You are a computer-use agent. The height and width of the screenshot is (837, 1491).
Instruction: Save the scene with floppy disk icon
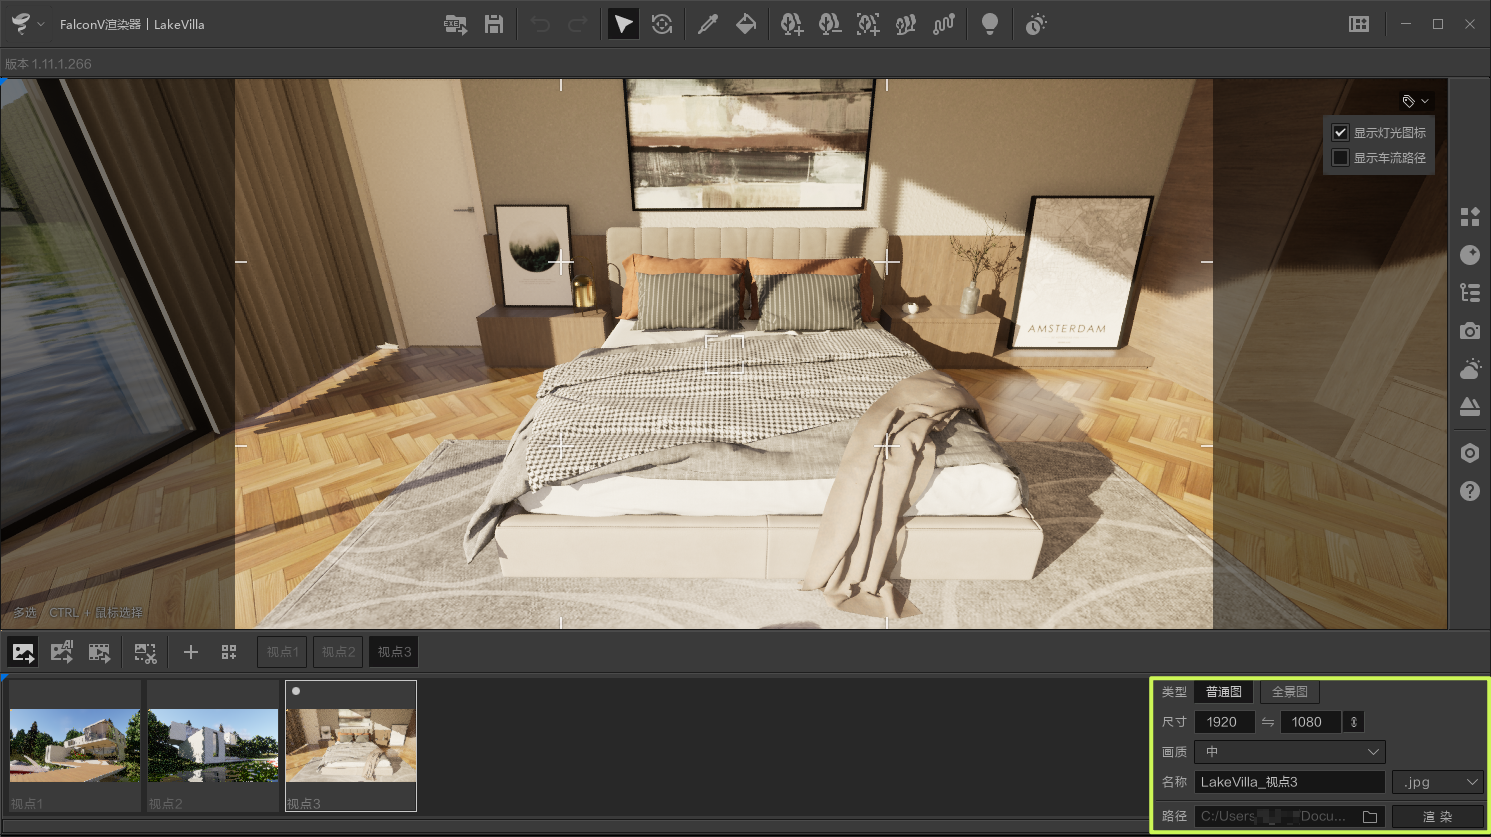494,24
